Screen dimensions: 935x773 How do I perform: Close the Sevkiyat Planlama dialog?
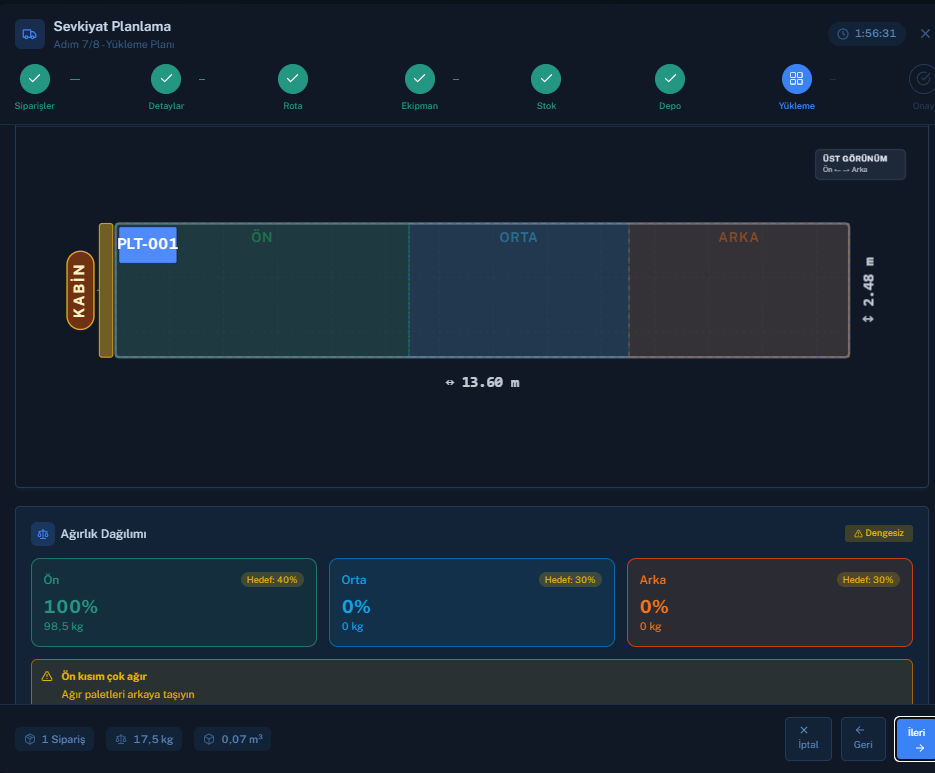925,34
